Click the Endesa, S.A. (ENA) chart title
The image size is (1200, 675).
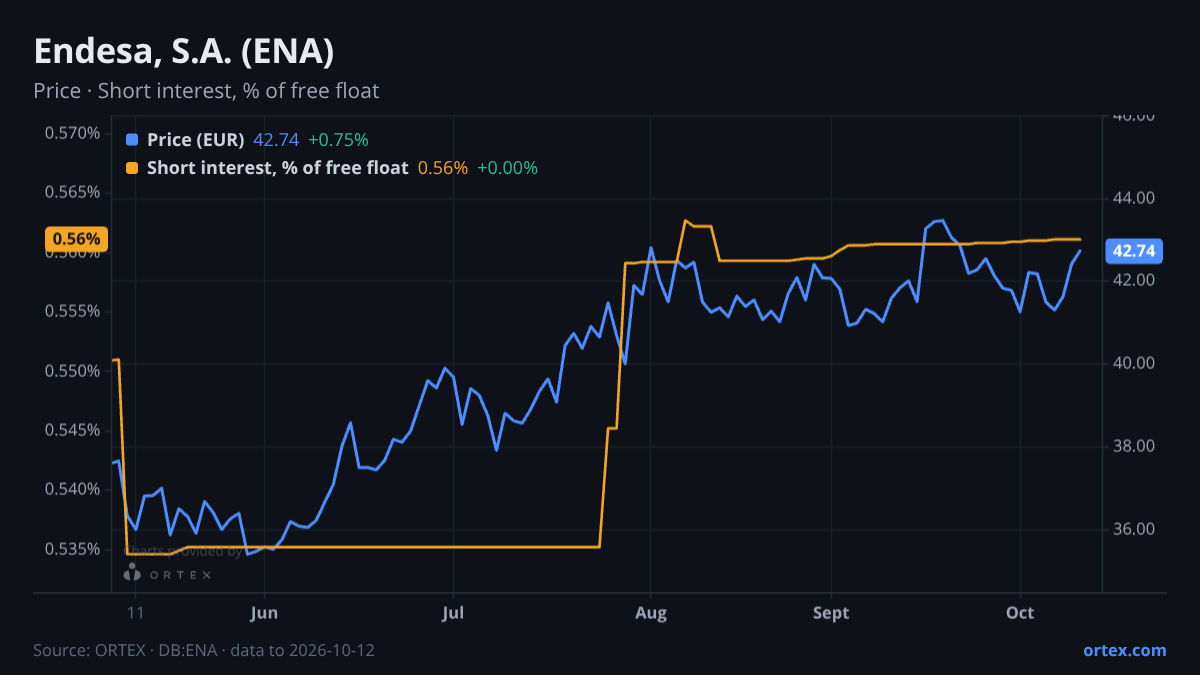click(x=184, y=51)
